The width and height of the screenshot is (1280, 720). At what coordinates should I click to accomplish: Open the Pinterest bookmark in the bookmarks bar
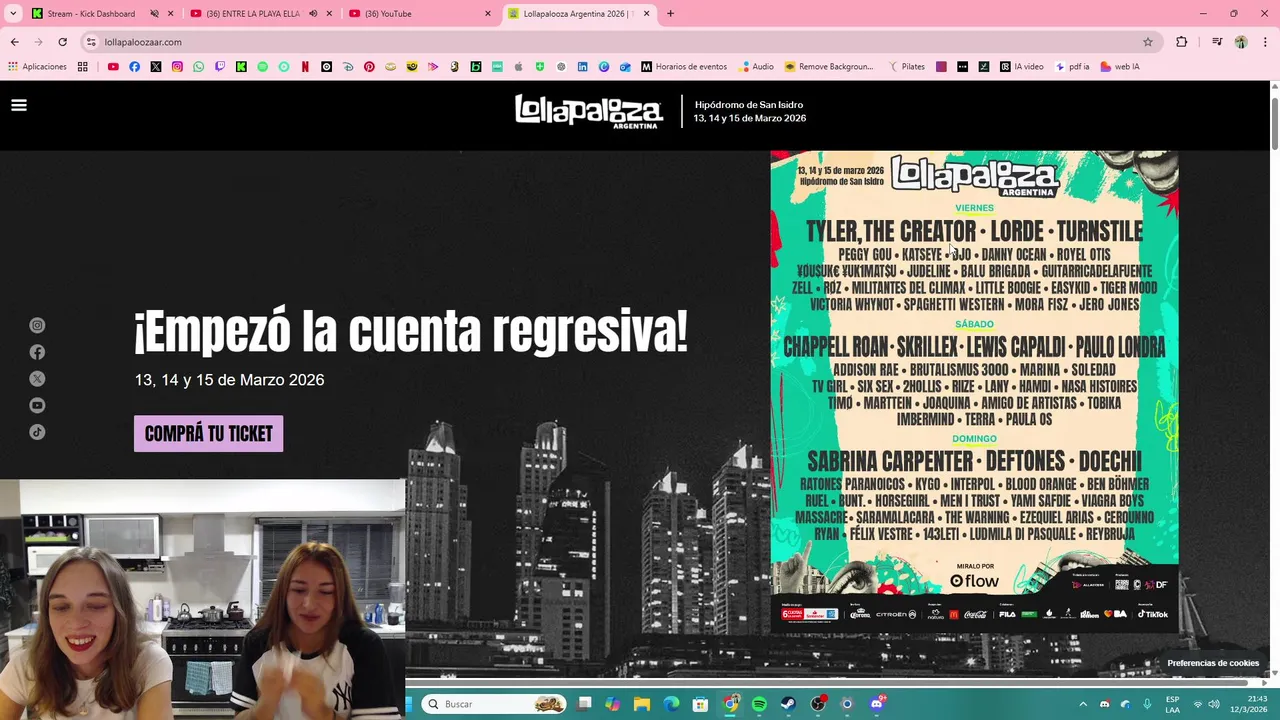[x=369, y=67]
